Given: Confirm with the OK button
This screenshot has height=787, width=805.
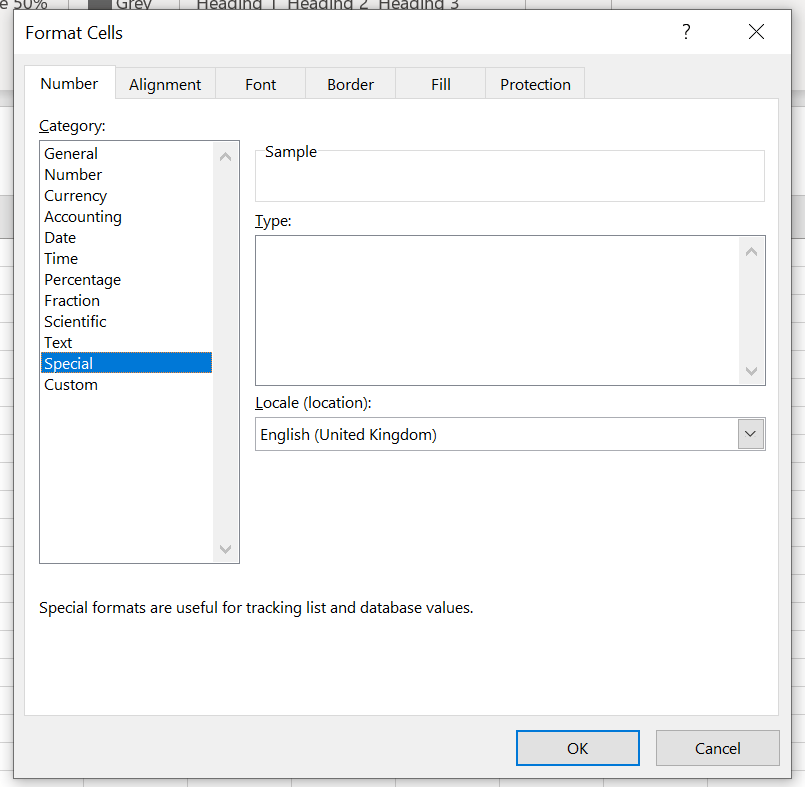Looking at the screenshot, I should coord(577,748).
